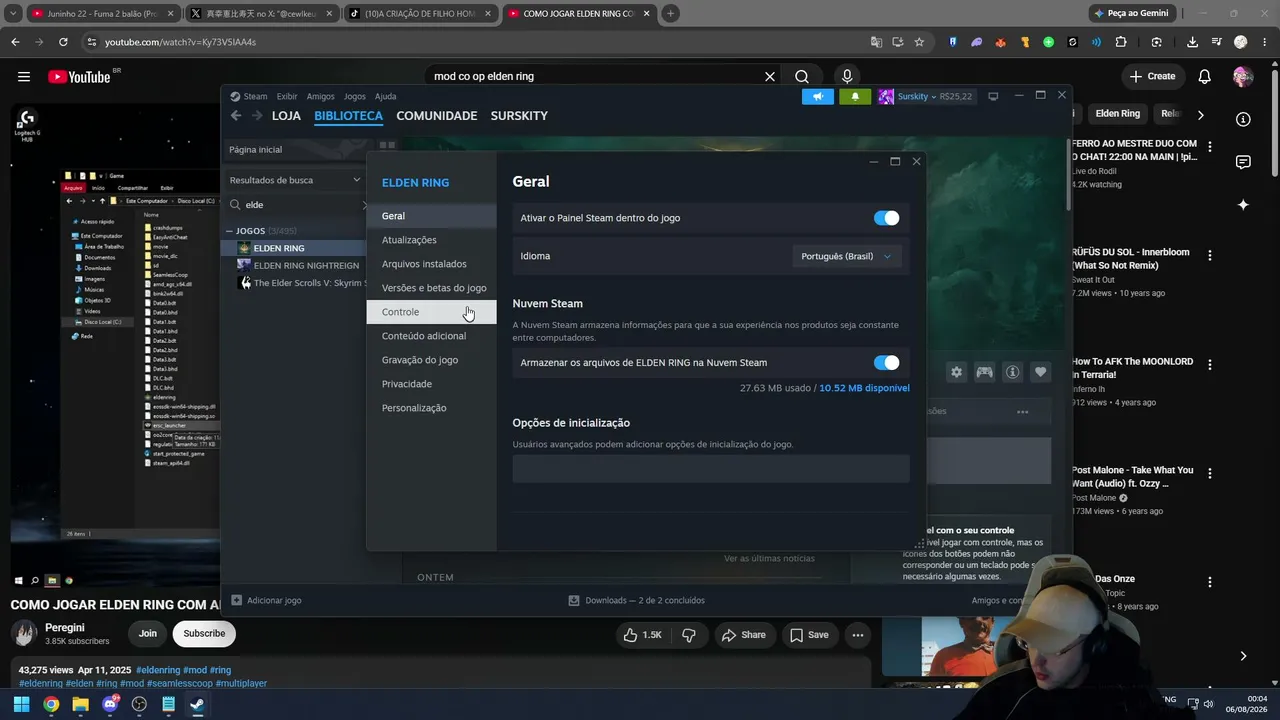Clear the YouTube search query
This screenshot has width=1280, height=720.
coord(770,76)
